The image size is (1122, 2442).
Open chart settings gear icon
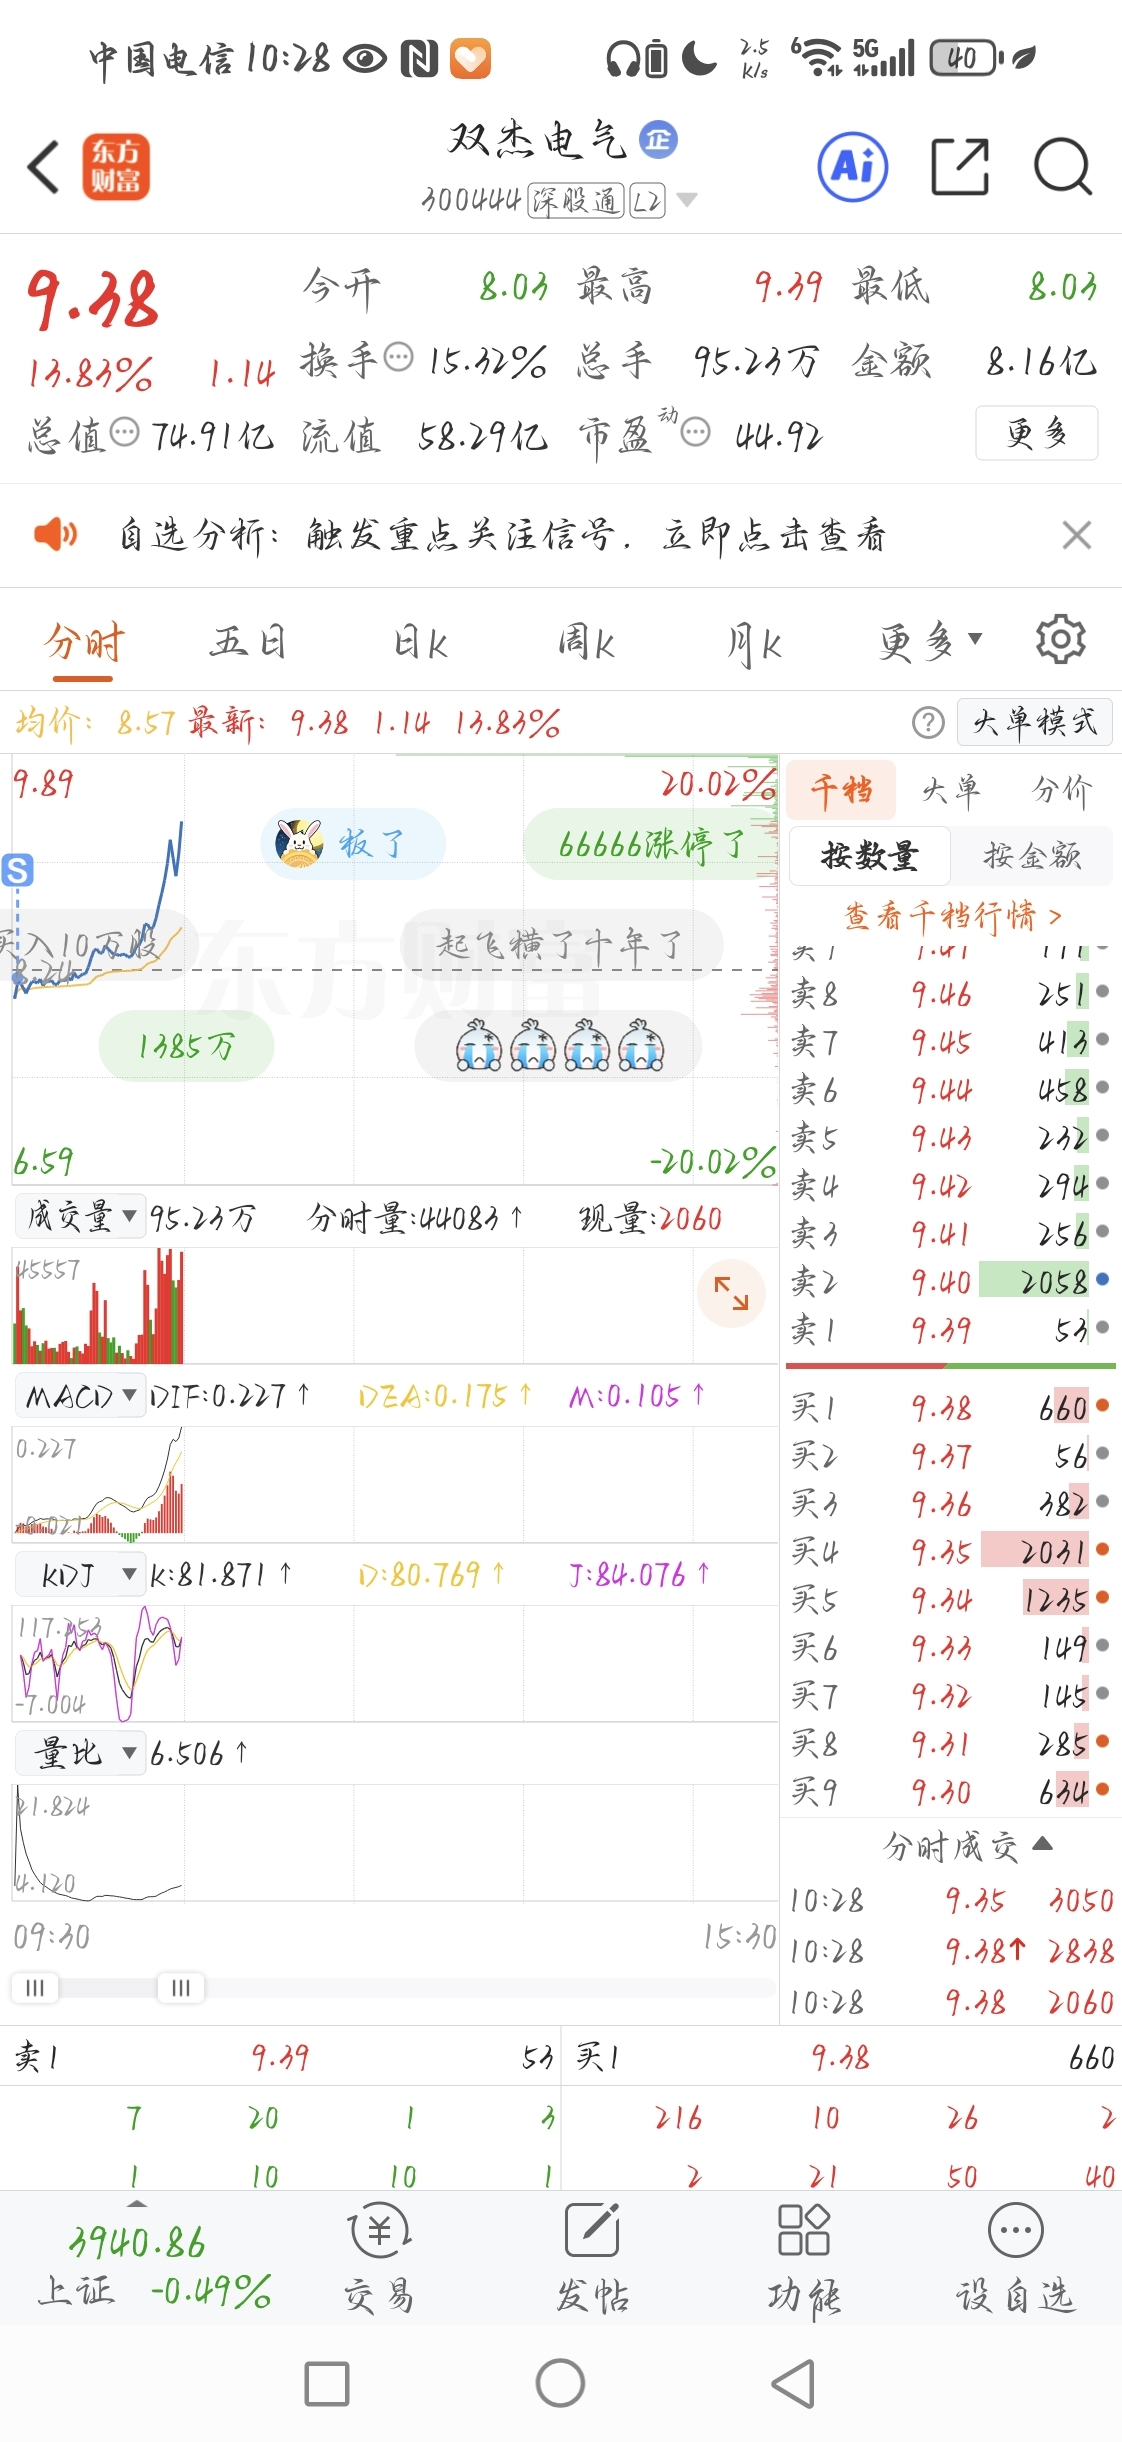1061,639
